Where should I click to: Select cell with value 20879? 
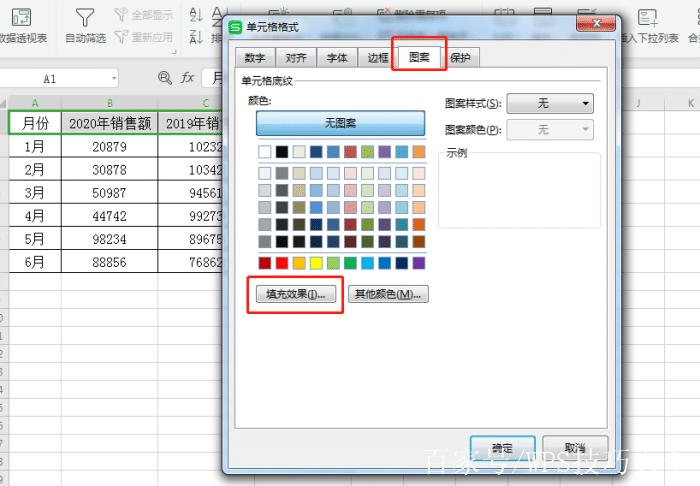(109, 146)
